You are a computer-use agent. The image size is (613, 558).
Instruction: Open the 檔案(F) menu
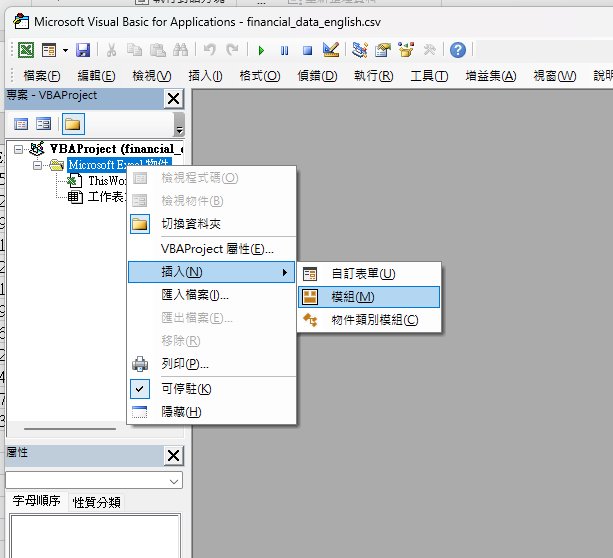[42, 75]
